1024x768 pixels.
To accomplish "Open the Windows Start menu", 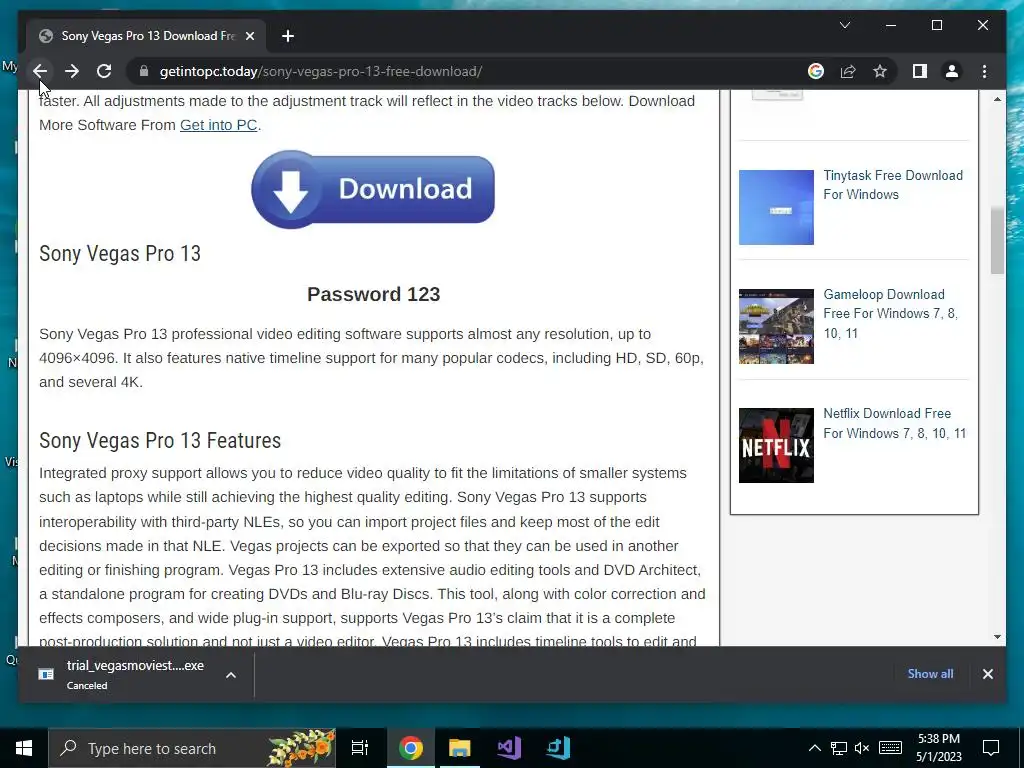I will [24, 748].
